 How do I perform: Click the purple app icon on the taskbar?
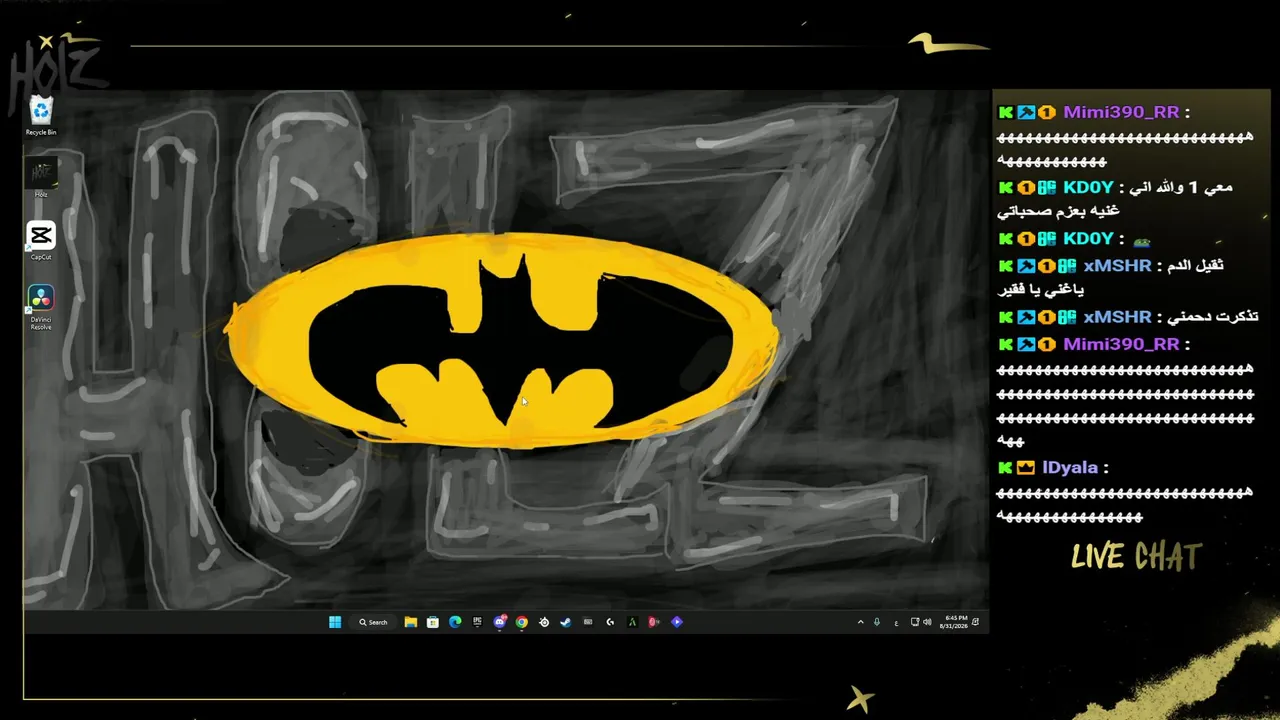coord(677,622)
